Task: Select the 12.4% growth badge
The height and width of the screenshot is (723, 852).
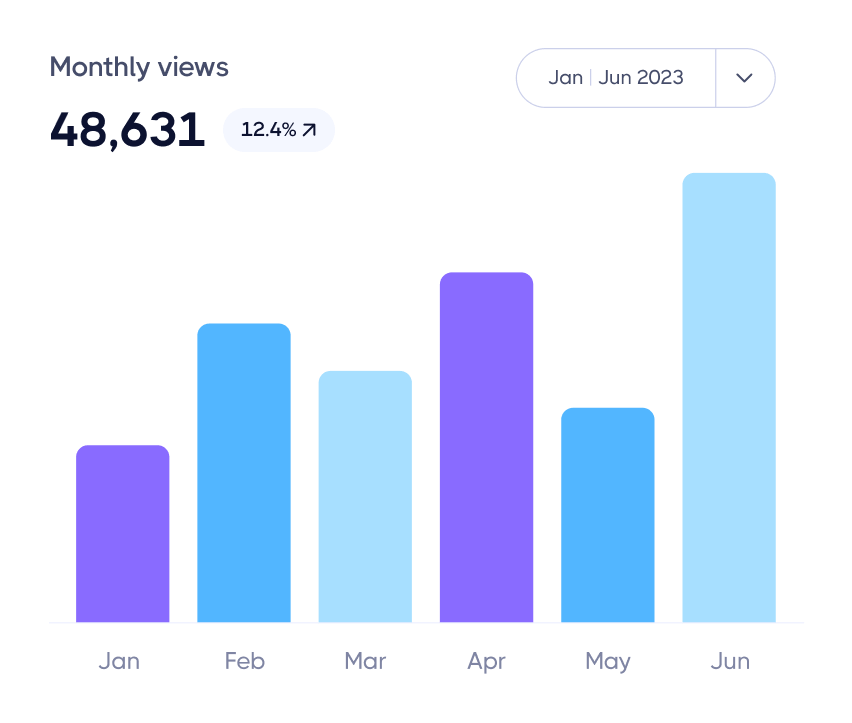Action: (278, 129)
